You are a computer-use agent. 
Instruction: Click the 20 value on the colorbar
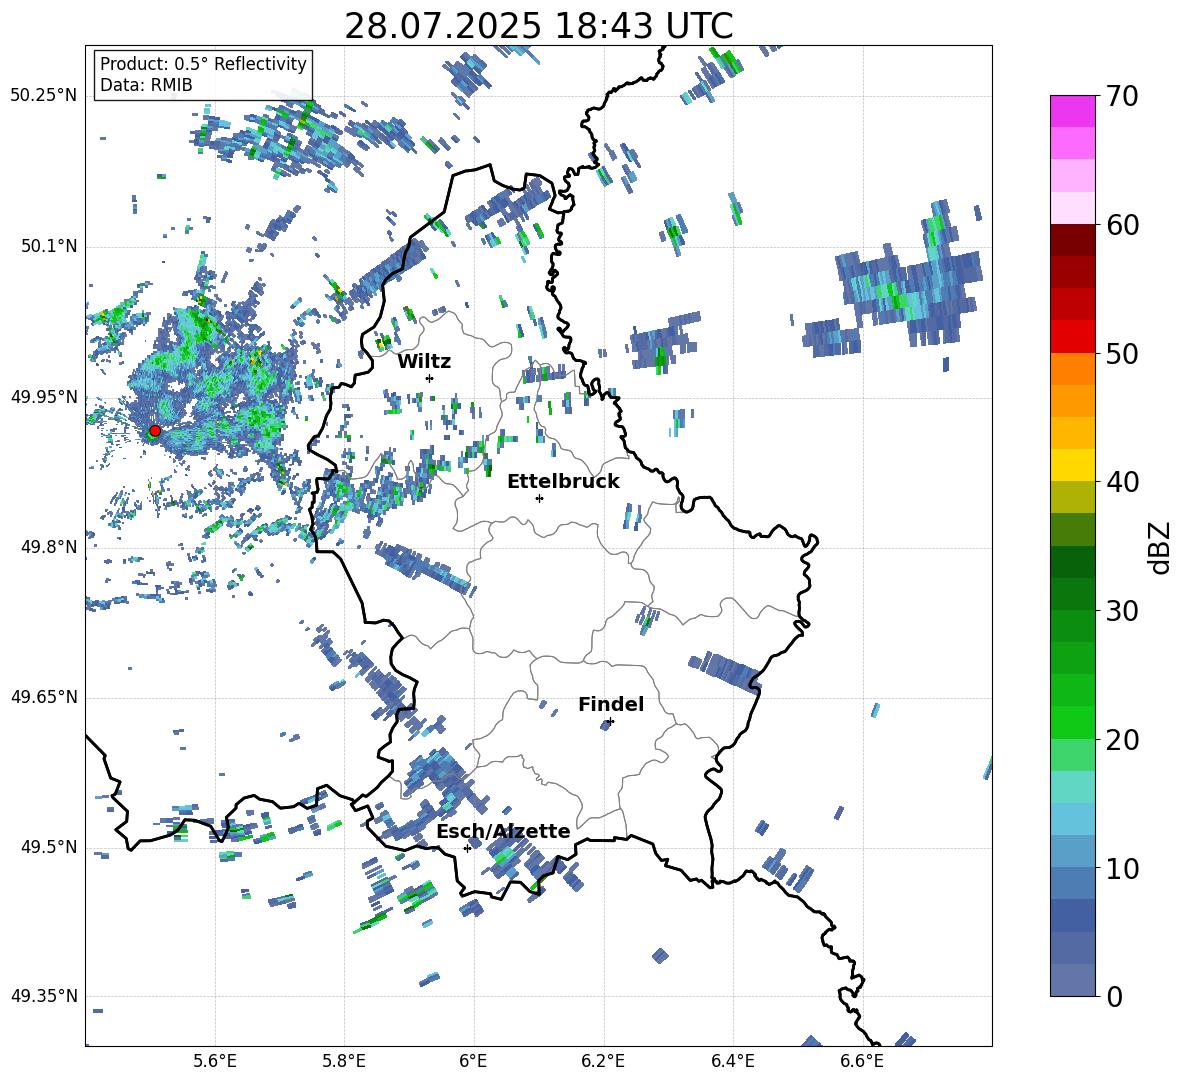coord(1122,740)
